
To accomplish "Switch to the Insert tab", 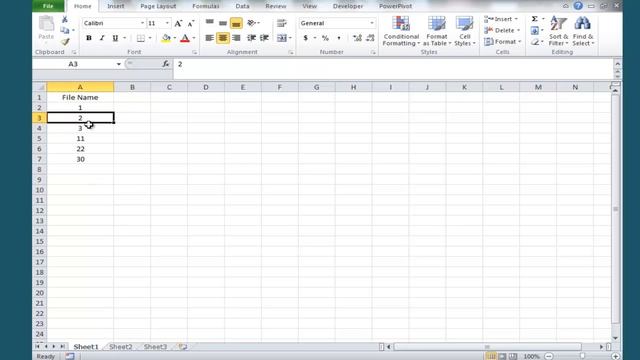I will (116, 6).
